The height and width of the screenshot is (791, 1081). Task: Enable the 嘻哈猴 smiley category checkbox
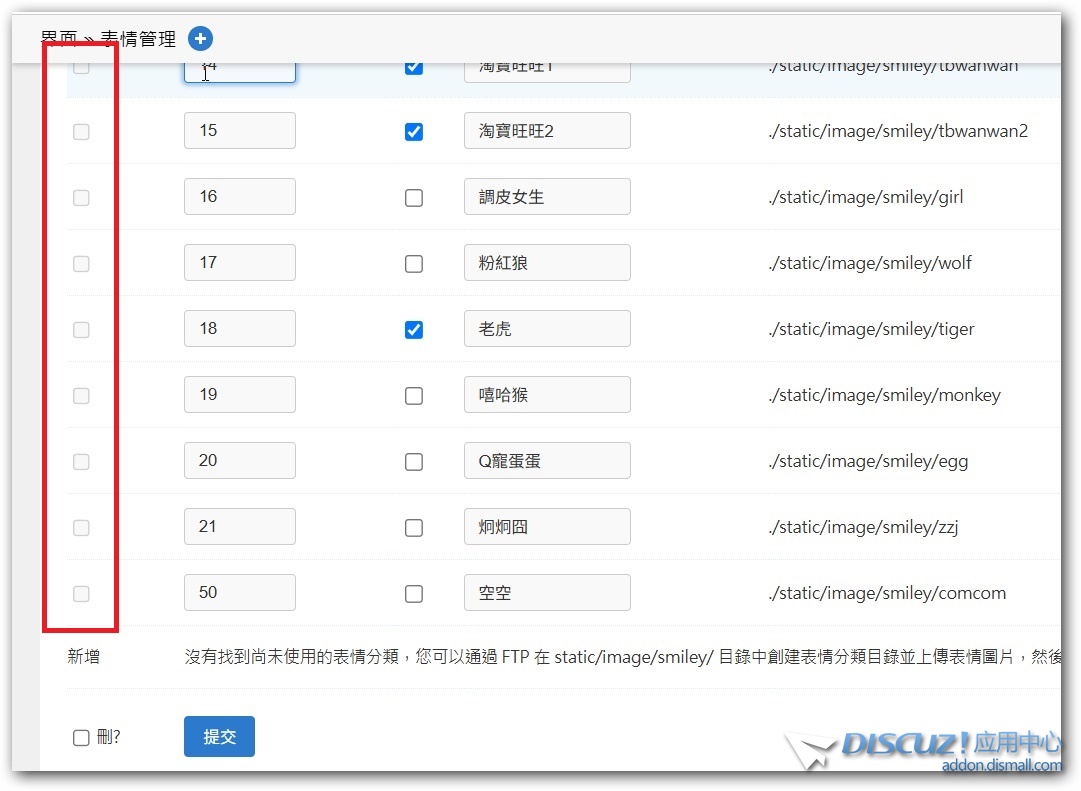414,396
